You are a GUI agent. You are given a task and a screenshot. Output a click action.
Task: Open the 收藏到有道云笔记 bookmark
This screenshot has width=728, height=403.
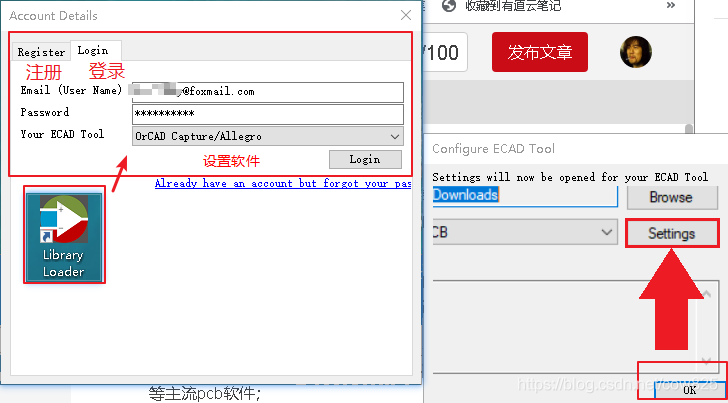513,6
